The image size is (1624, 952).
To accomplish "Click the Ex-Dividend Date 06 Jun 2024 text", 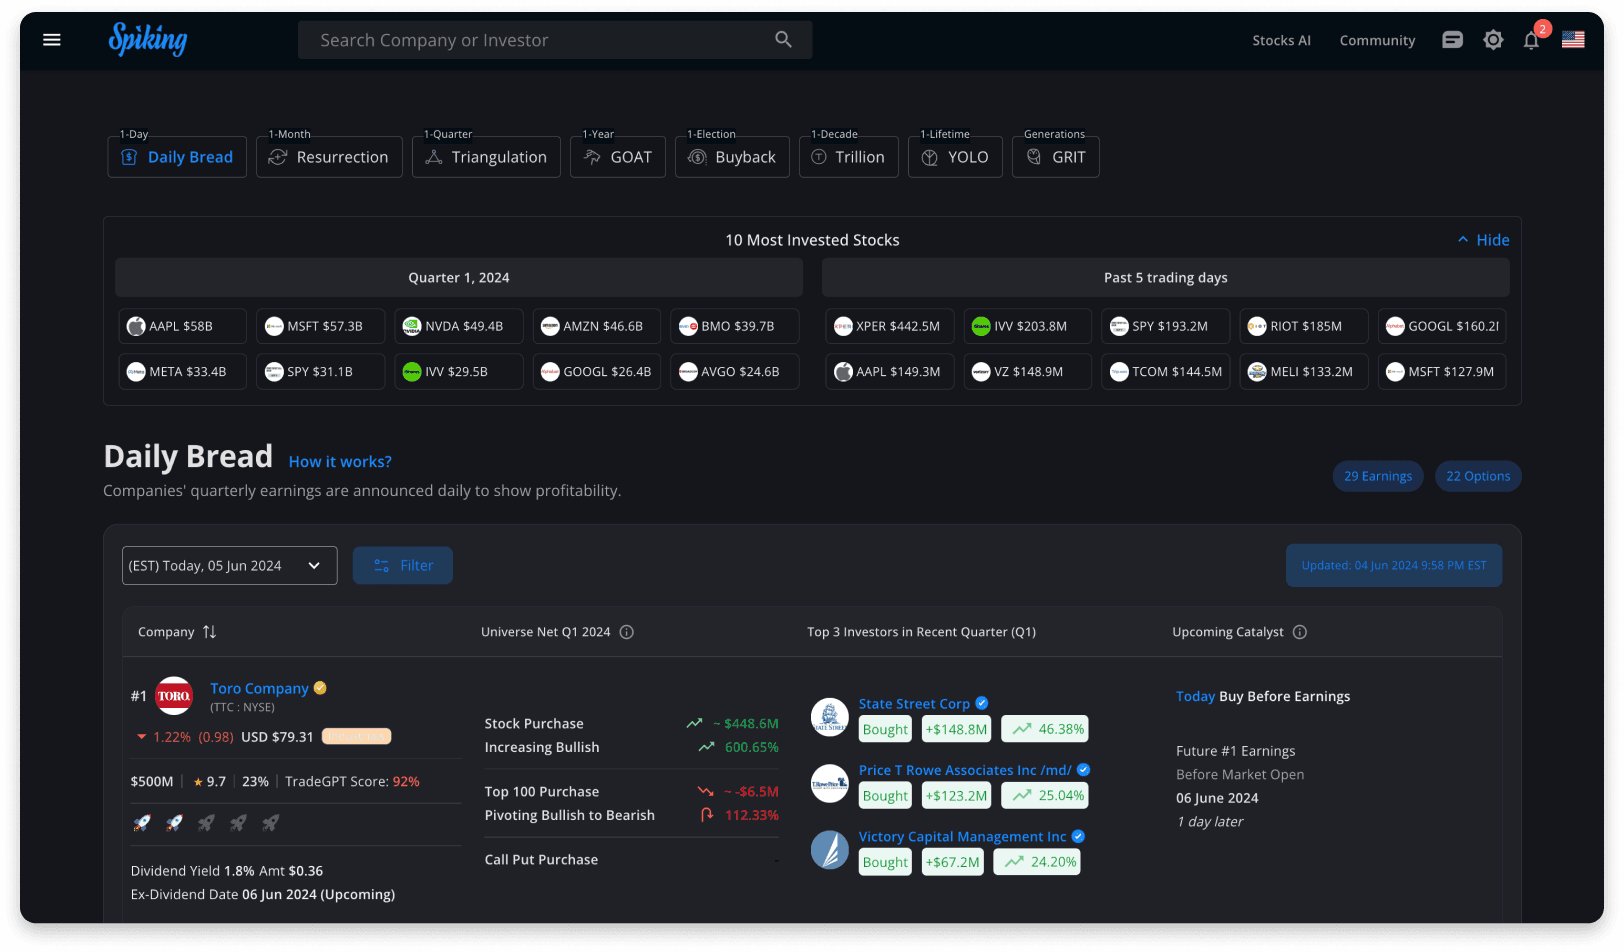I will pyautogui.click(x=263, y=895).
